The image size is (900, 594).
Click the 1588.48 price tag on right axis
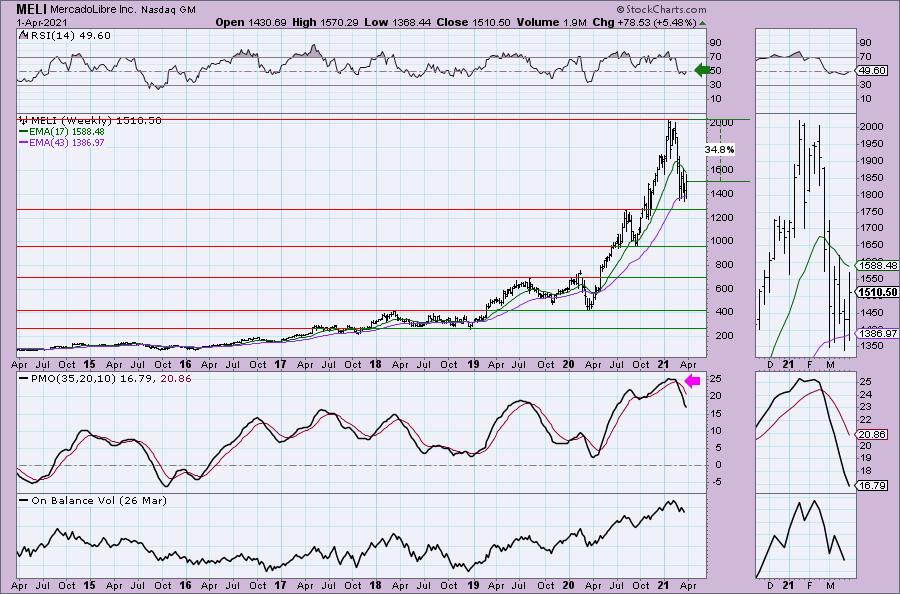[x=878, y=265]
